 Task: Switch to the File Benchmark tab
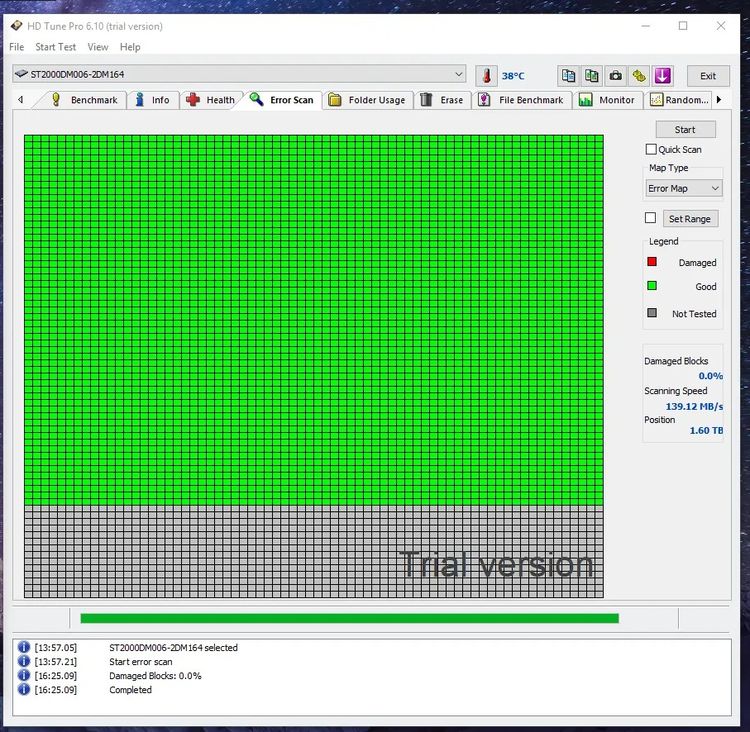(x=521, y=100)
